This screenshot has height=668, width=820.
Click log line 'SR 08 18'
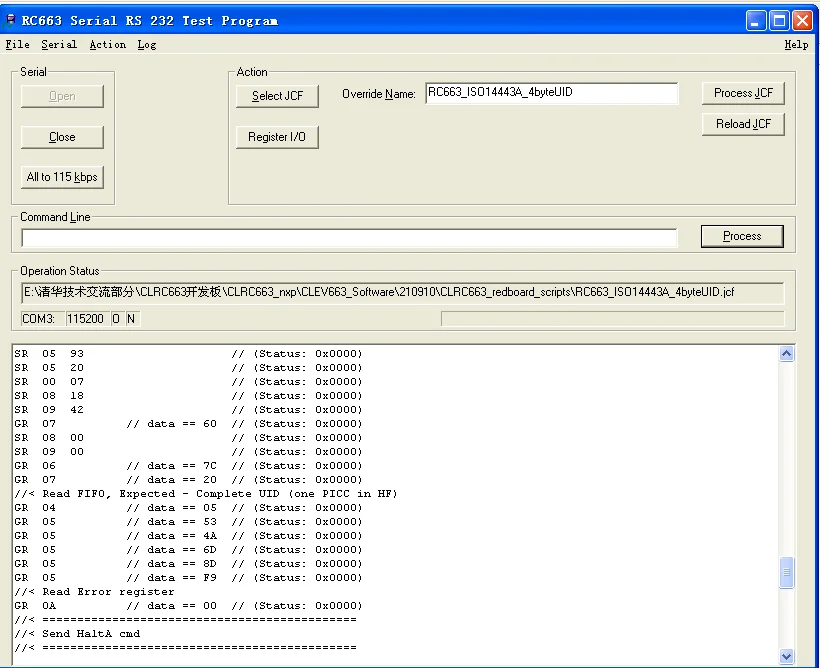tap(188, 396)
